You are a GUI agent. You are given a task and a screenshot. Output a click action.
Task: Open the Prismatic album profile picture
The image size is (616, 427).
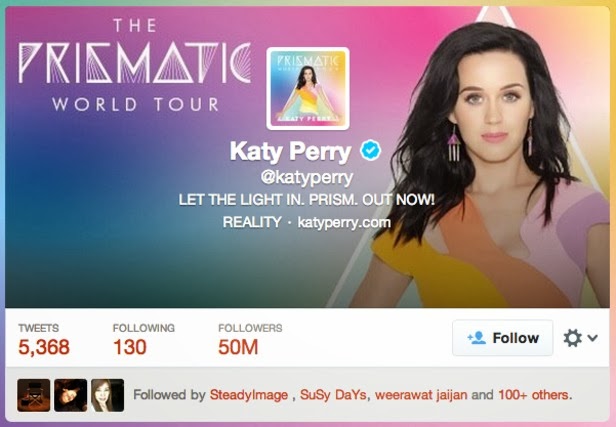(308, 88)
